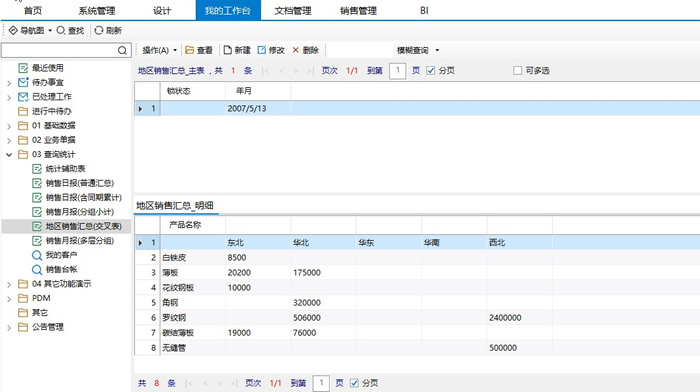Click the 导航图 navigation icon

tap(13, 30)
